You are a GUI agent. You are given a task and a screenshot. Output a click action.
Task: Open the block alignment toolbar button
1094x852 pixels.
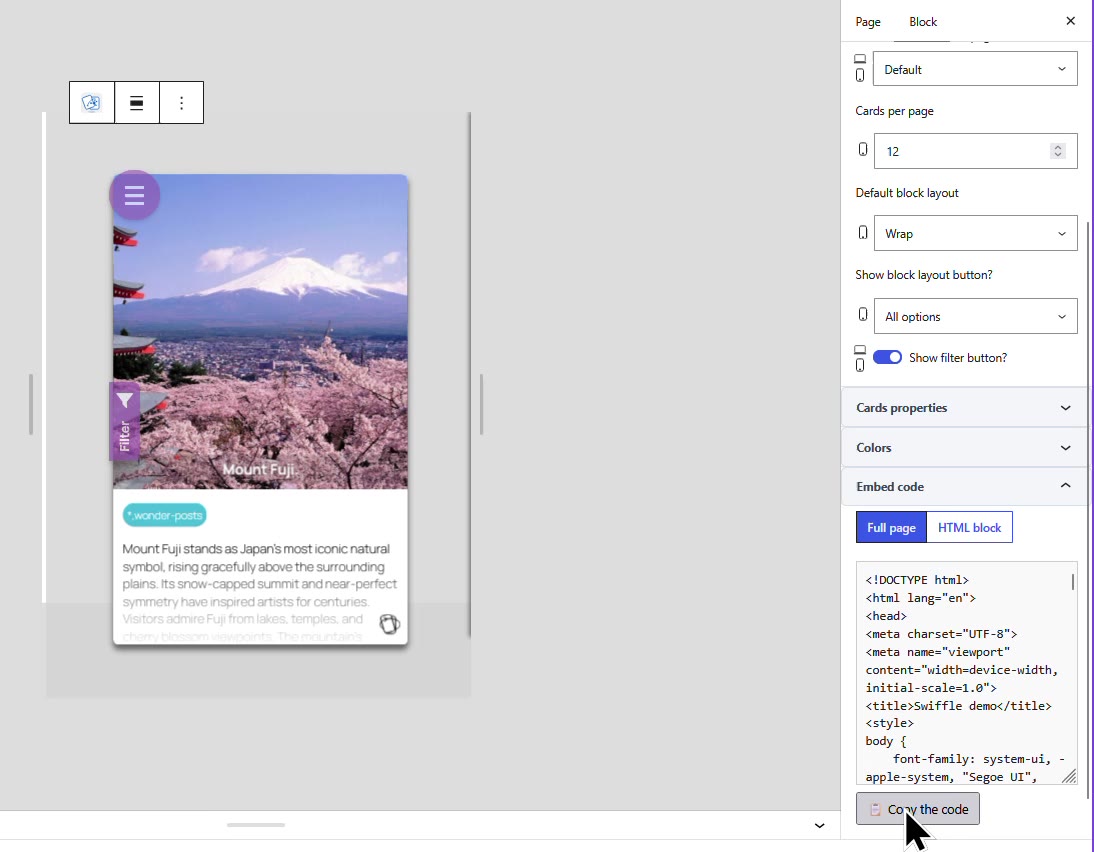[137, 103]
